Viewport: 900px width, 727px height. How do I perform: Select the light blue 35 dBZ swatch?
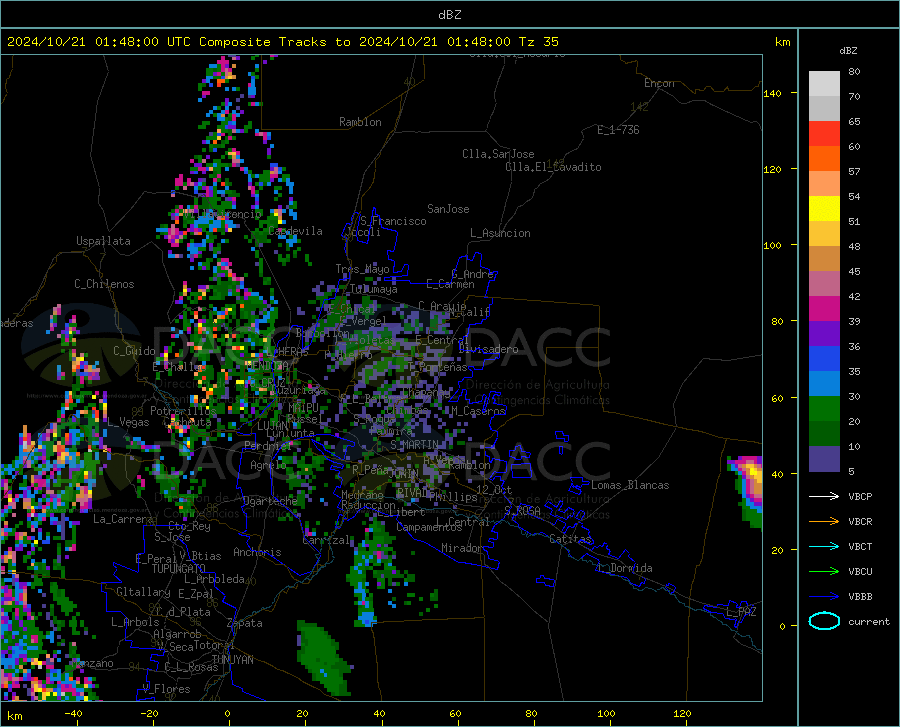824,384
